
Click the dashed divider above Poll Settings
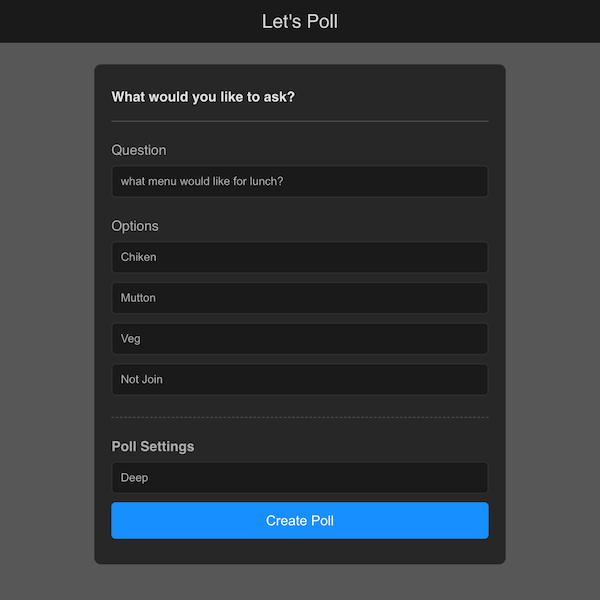[300, 417]
